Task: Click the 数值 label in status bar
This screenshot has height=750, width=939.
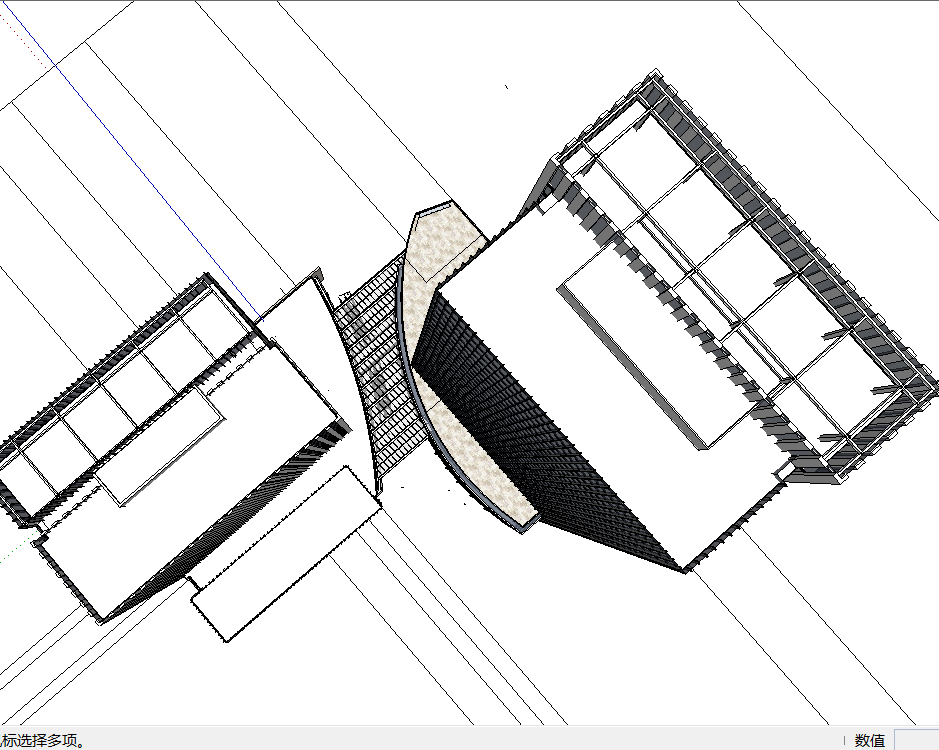Action: [x=870, y=740]
